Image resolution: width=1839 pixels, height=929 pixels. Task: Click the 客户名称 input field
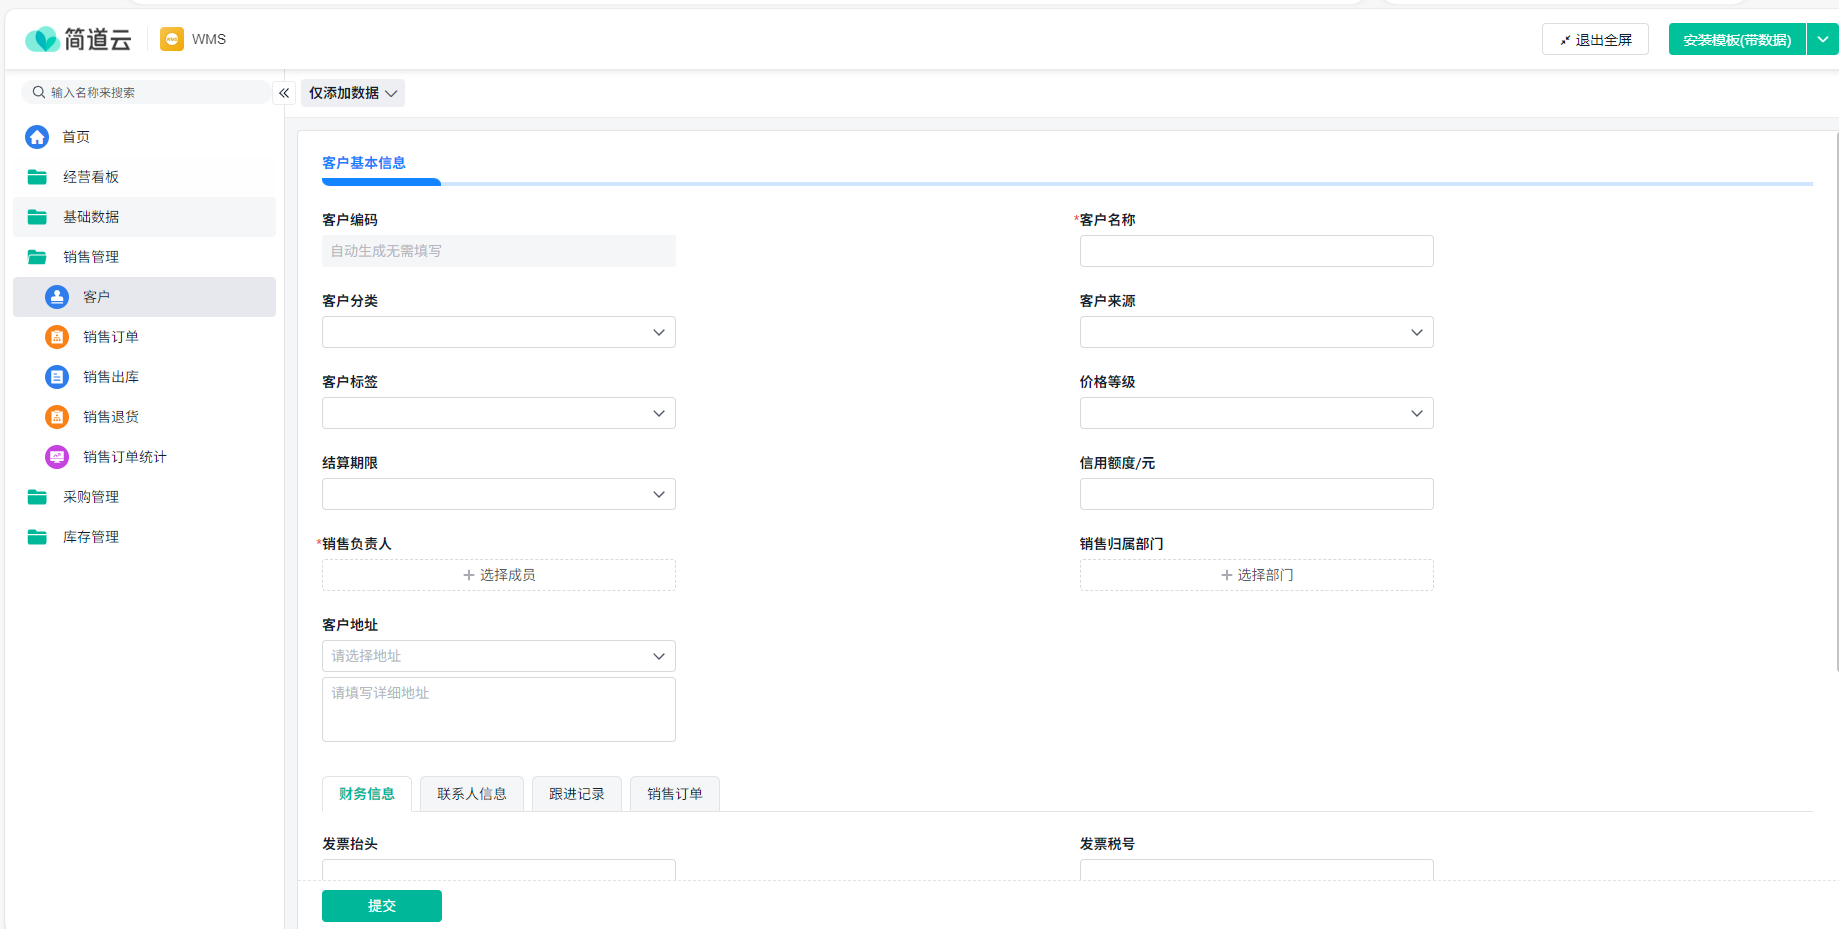[x=1256, y=251]
